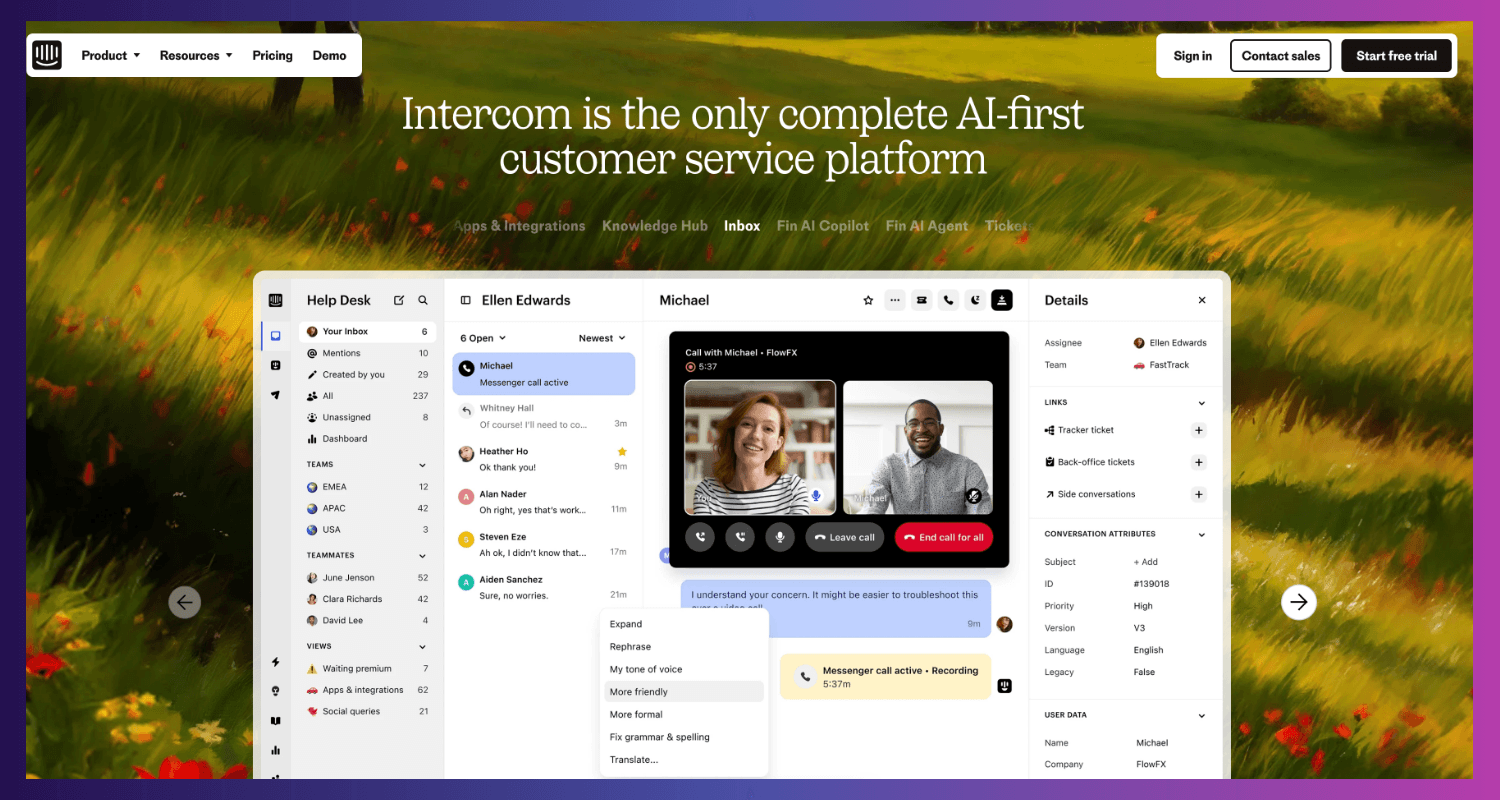Open the Resources dropdown menu
This screenshot has height=800, width=1500.
pyautogui.click(x=196, y=55)
